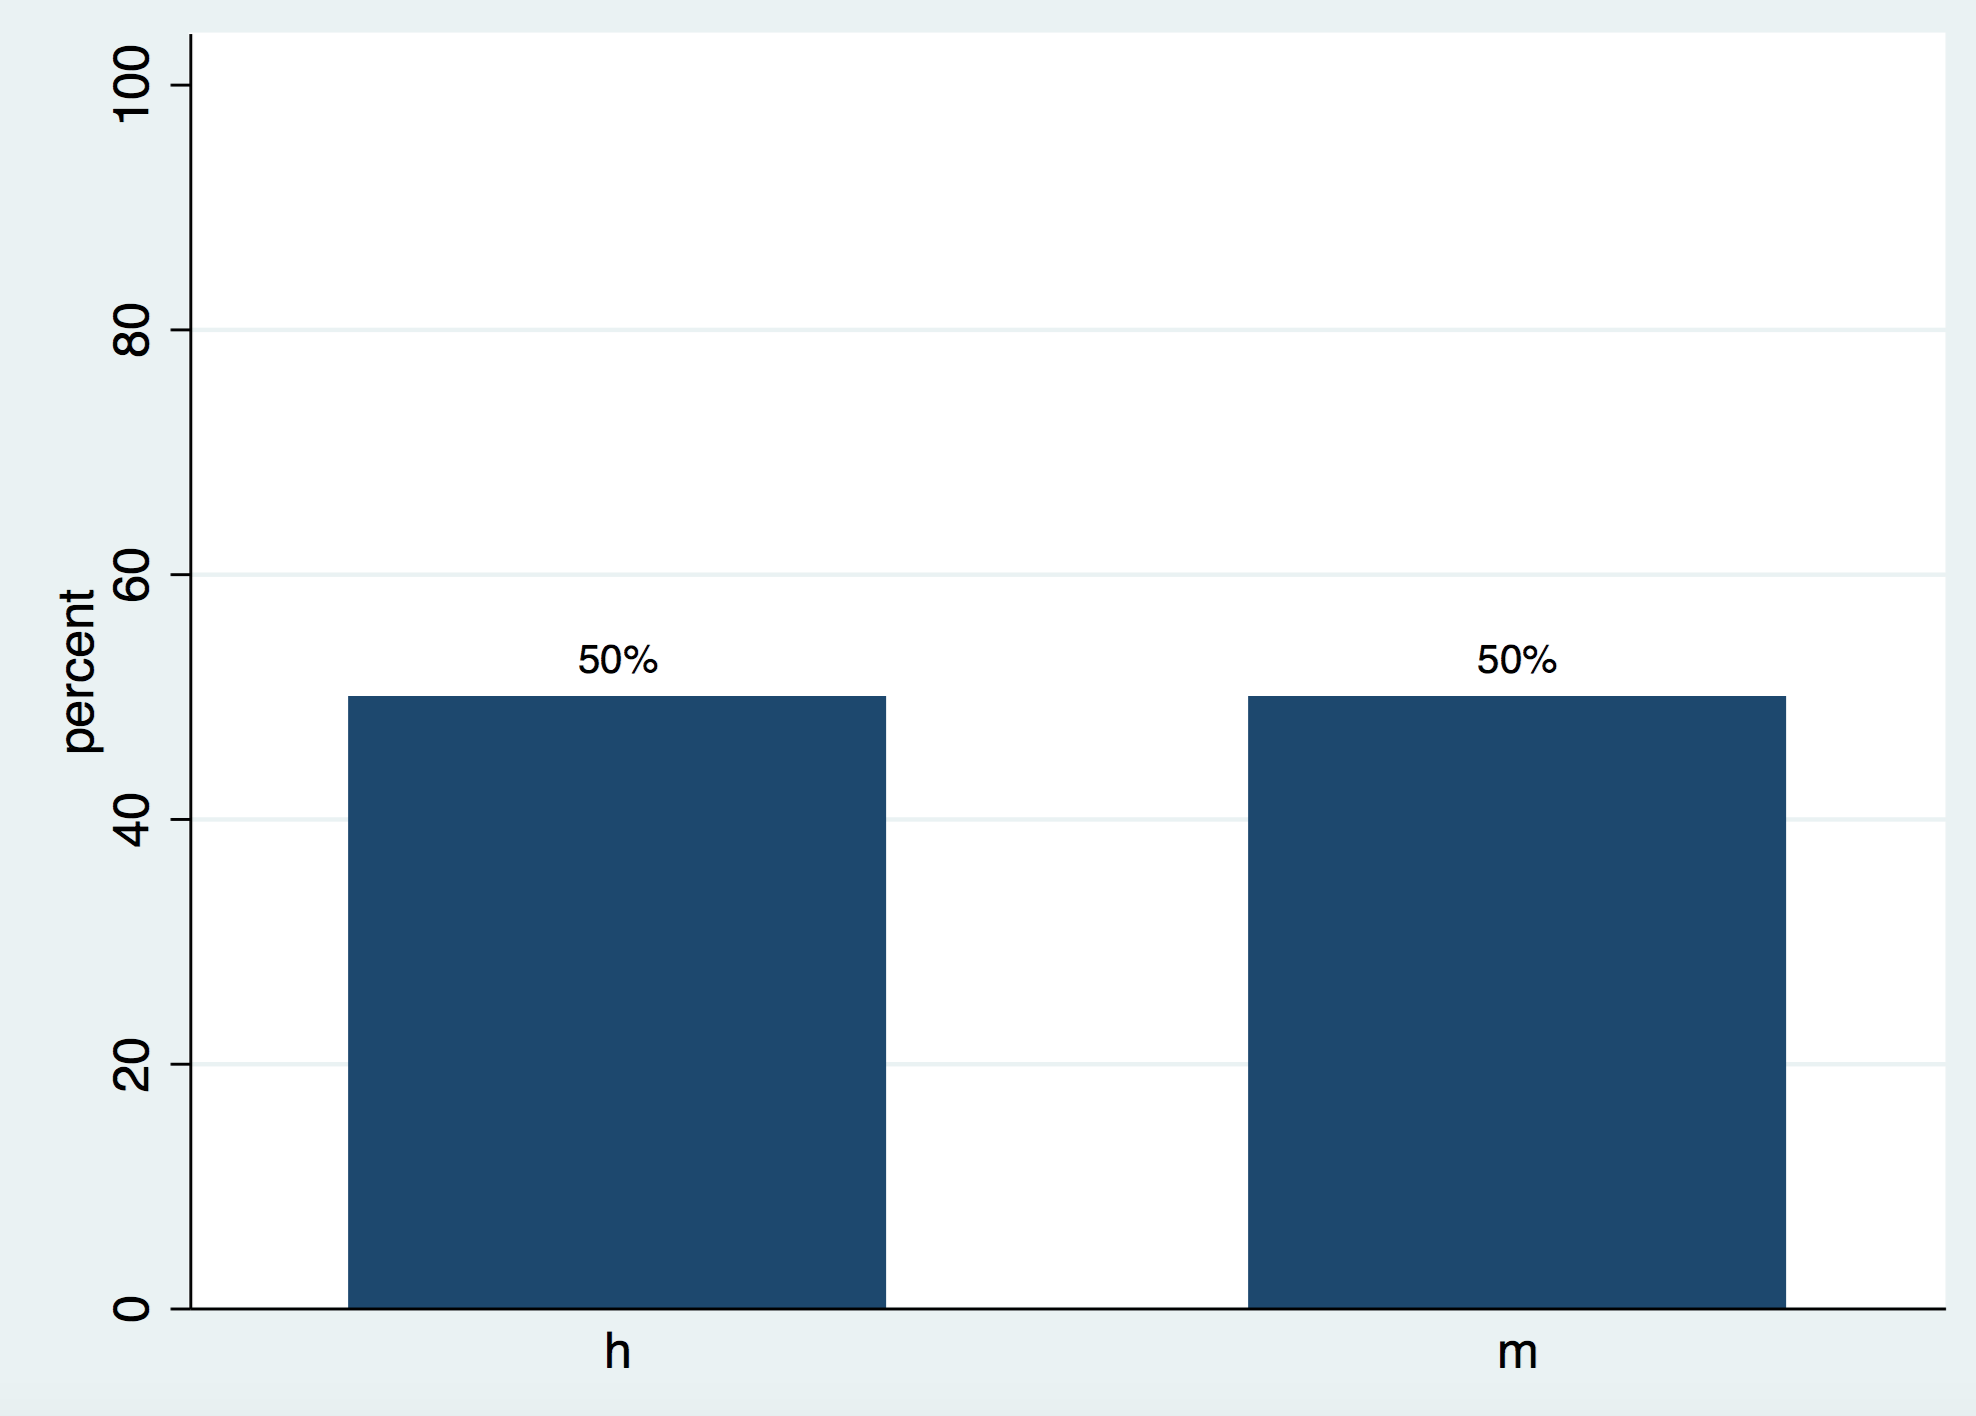This screenshot has width=1976, height=1416.
Task: Select the gridline at 20 between the bars
Action: click(1066, 1064)
